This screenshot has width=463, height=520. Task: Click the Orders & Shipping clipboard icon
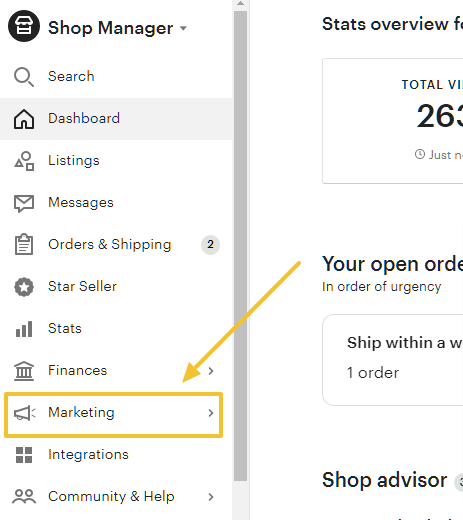click(x=24, y=244)
